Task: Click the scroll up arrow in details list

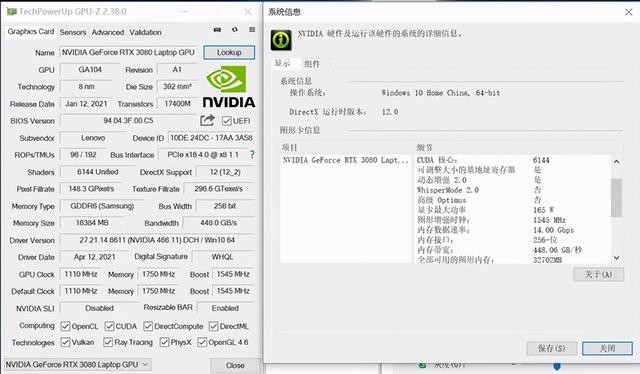Action: click(x=617, y=162)
